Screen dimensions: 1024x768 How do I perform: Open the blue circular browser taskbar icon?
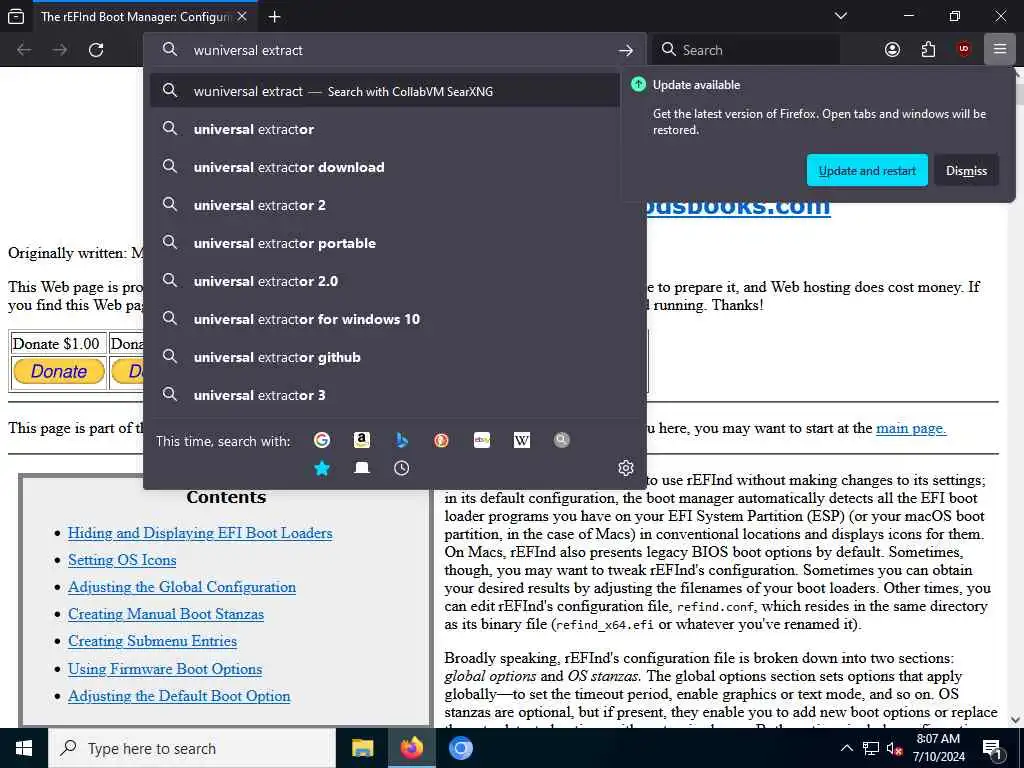click(460, 748)
